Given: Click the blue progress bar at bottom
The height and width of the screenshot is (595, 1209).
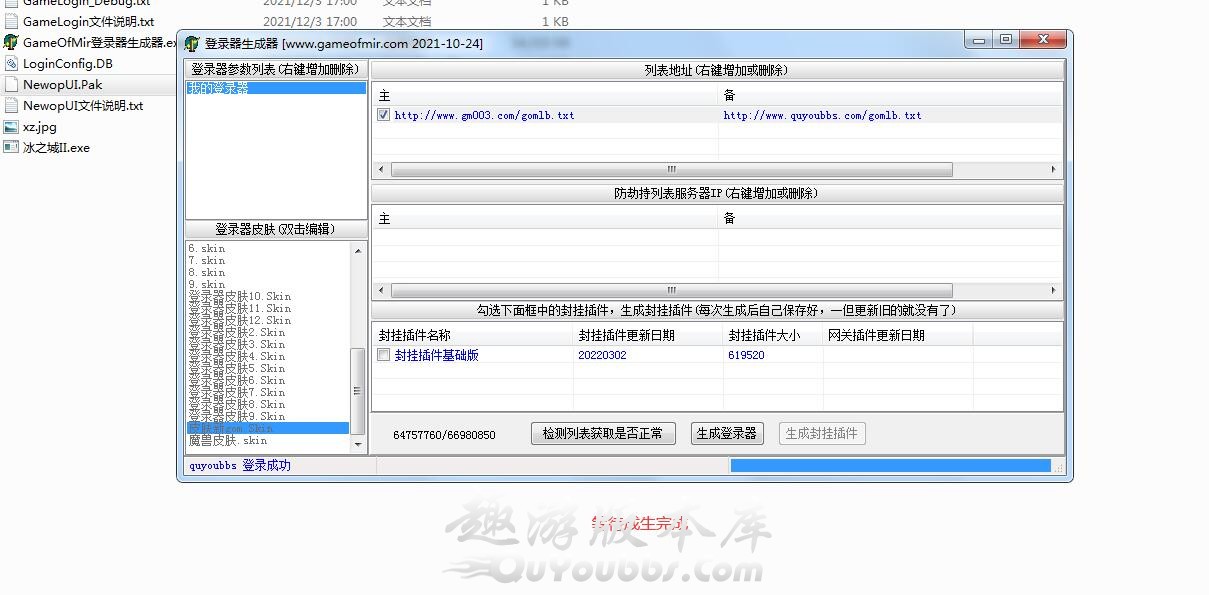Looking at the screenshot, I should click(x=890, y=466).
